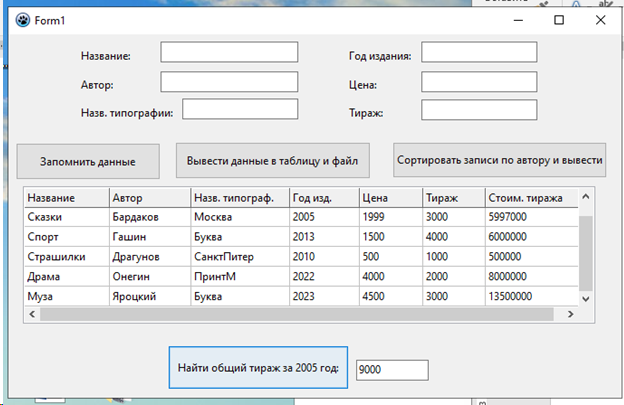Screen dimensions: 624x405
Task: Focus the Назв. типографии input field
Action: pos(240,110)
